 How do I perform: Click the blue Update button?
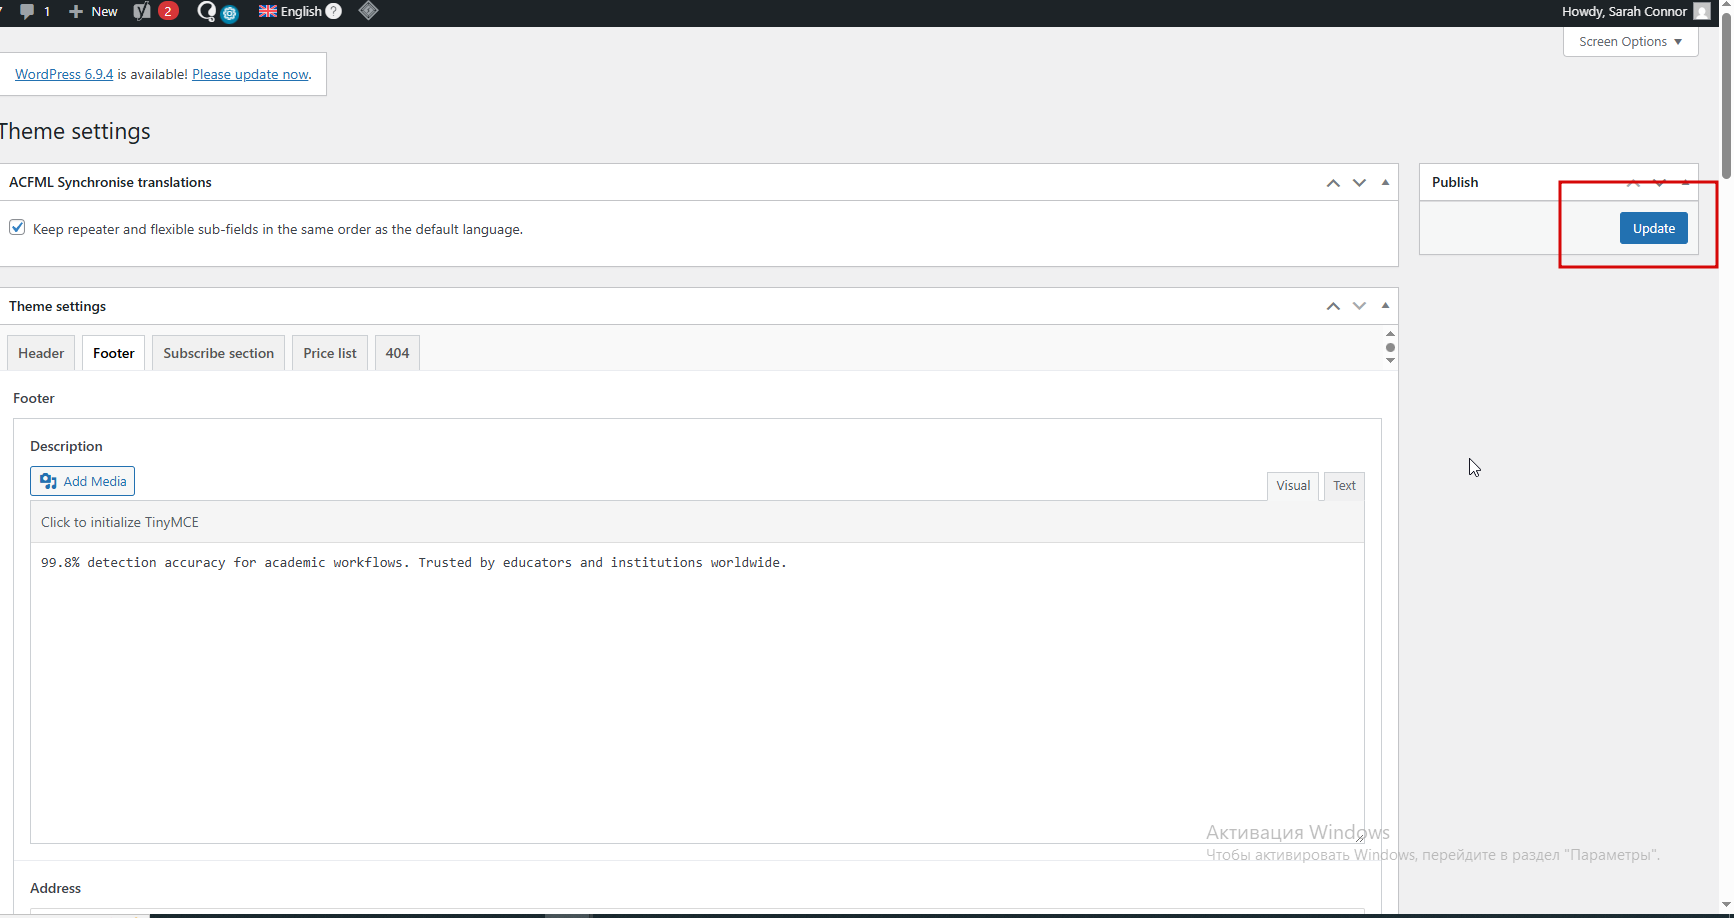click(1654, 228)
